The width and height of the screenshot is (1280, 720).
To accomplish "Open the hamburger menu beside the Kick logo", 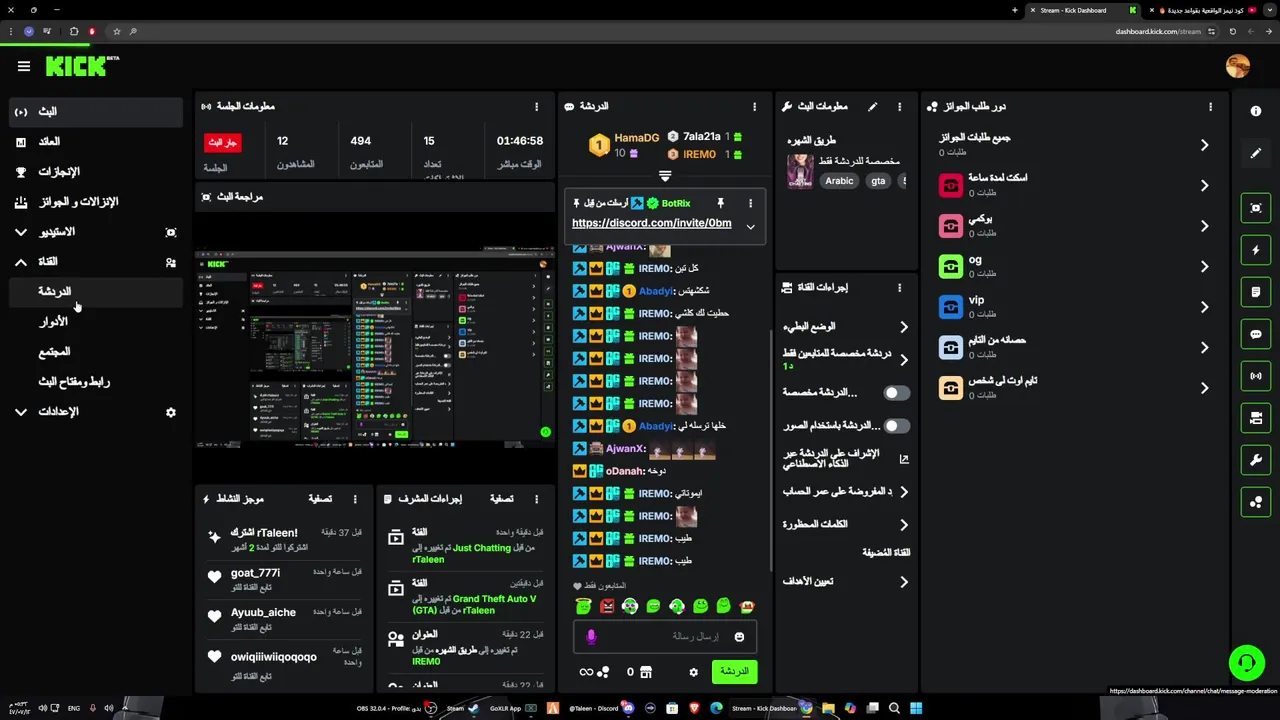I will (24, 66).
